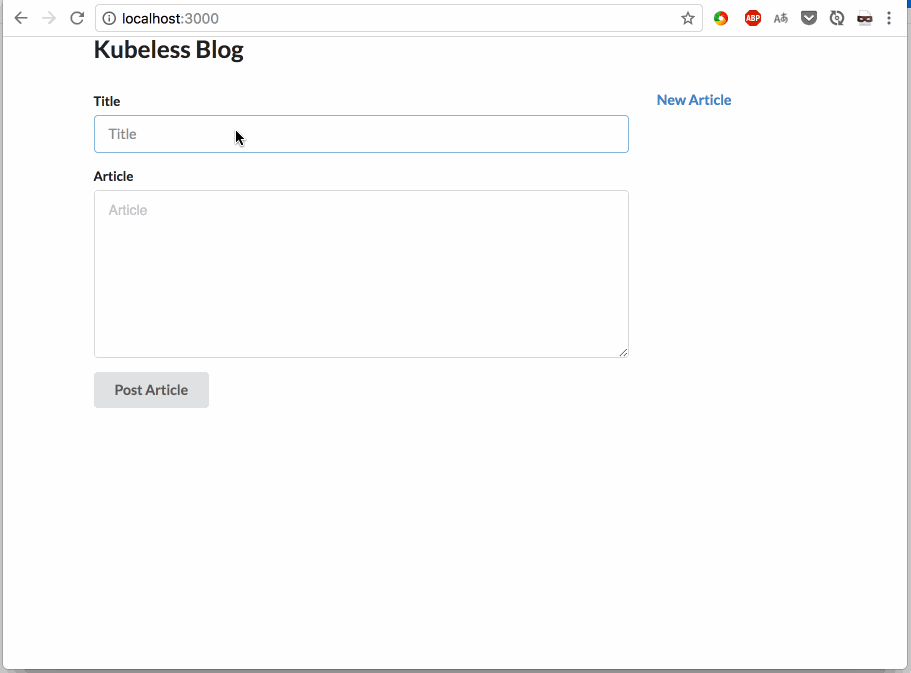The width and height of the screenshot is (911, 673).
Task: Expand the browser extensions overflow menu
Action: point(889,18)
